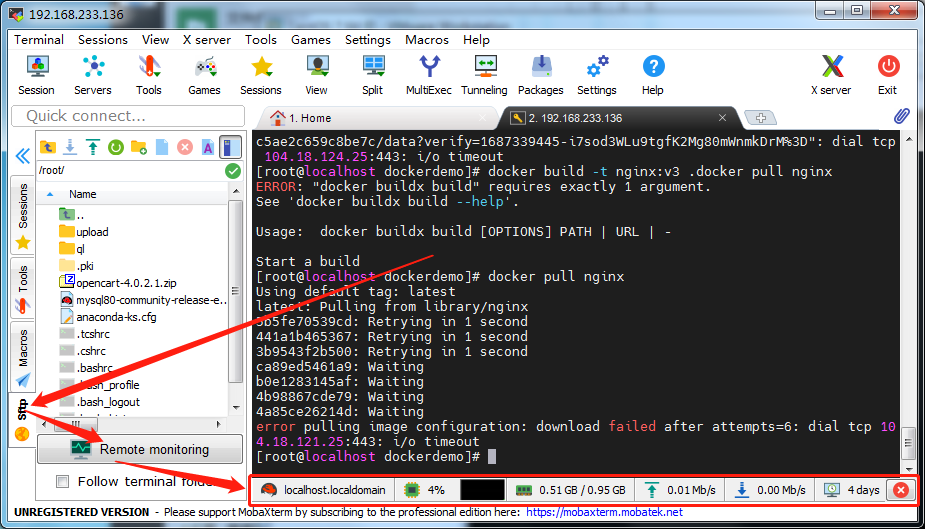Click the Tunneling toolbar icon
Viewport: 925px width, 529px height.
pyautogui.click(x=484, y=75)
